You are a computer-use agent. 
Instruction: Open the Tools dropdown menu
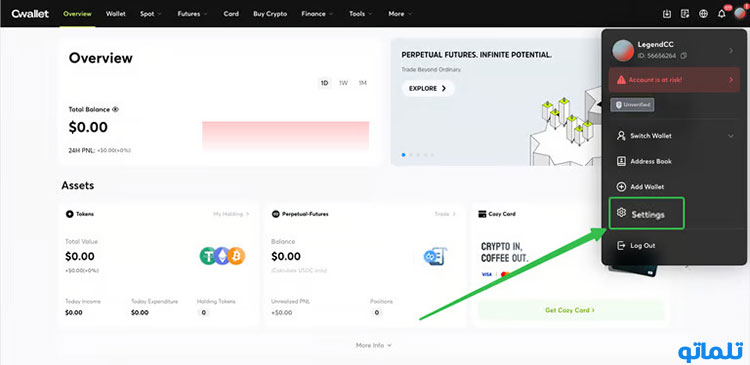[361, 14]
